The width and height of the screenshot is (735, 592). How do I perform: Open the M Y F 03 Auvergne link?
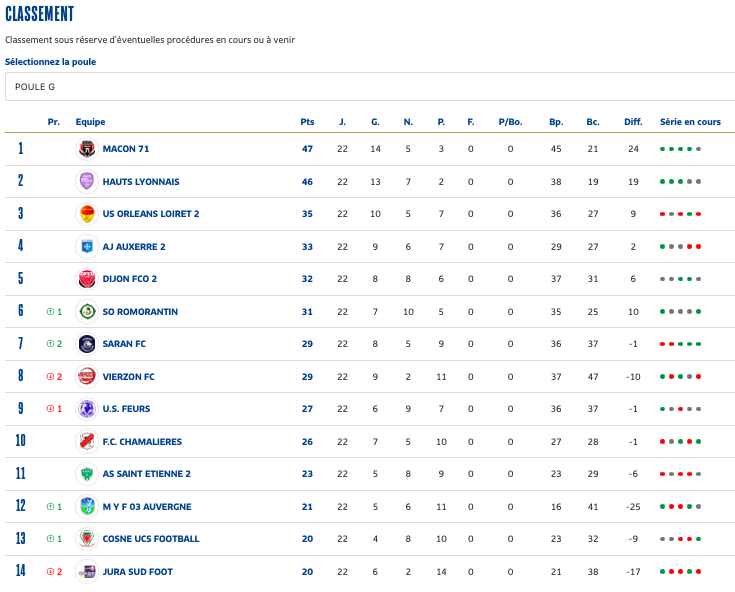click(146, 506)
